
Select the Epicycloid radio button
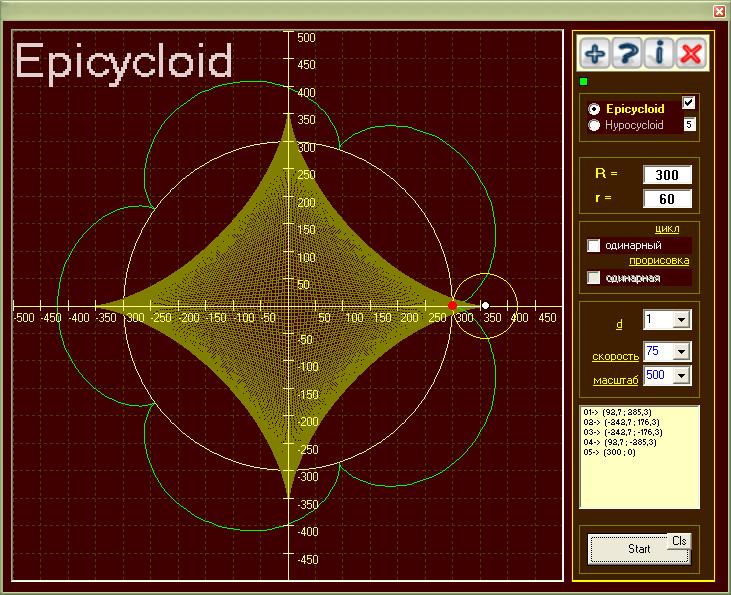[x=595, y=109]
